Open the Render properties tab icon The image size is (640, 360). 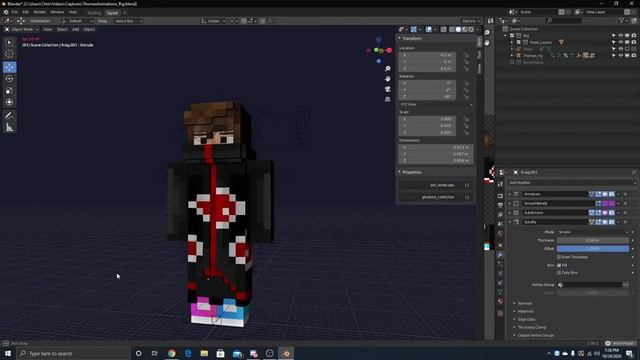pos(500,196)
